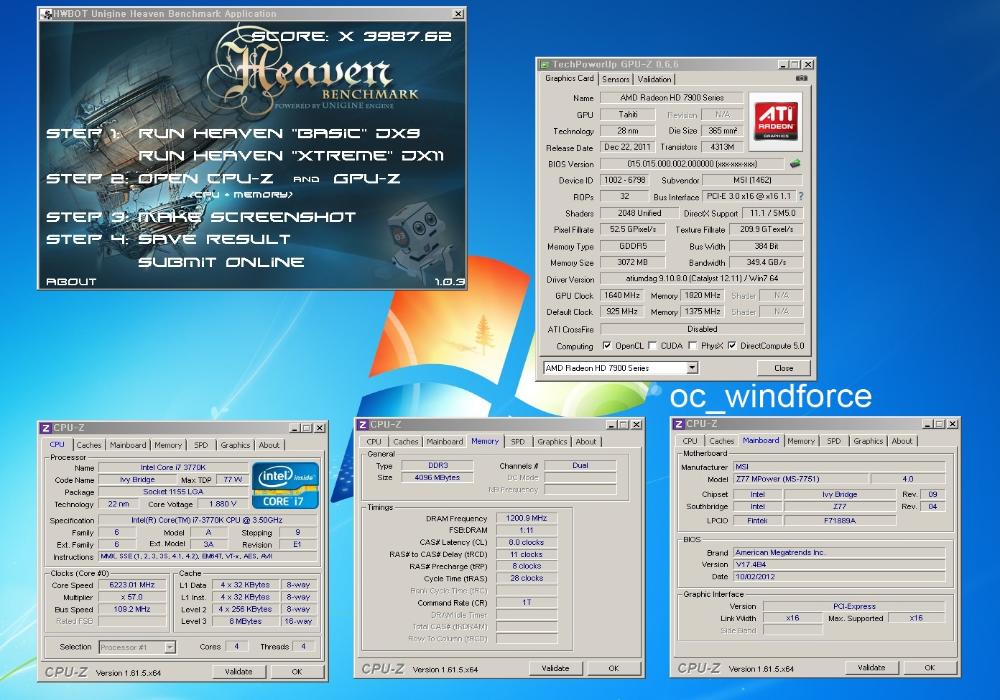
Task: Open Graphics tab in Mainboard CPU-Z window
Action: (868, 441)
